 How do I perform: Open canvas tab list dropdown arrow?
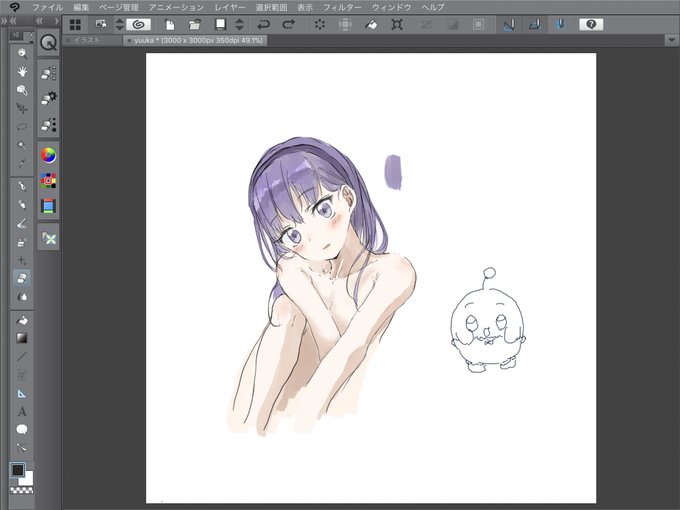672,40
